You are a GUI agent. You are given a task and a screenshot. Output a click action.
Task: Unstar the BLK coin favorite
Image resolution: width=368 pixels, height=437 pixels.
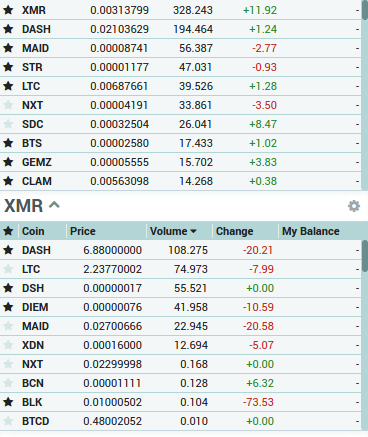coord(8,402)
